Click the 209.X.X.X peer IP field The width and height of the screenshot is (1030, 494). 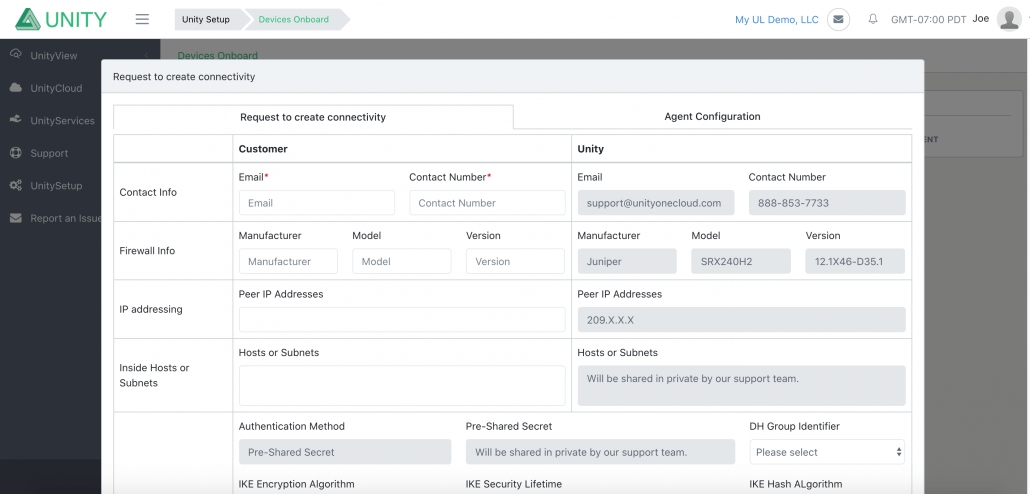(x=742, y=320)
